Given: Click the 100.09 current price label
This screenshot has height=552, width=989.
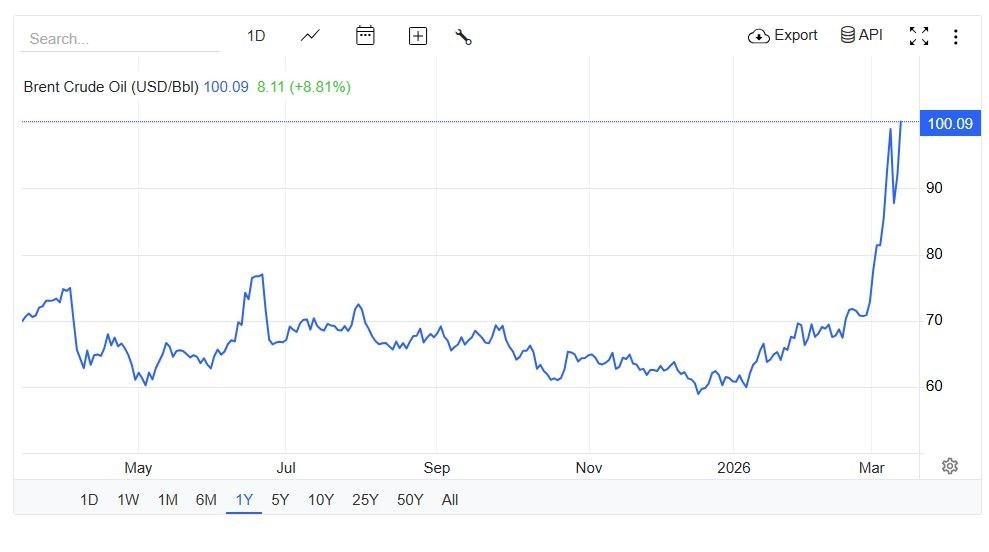Looking at the screenshot, I should click(x=949, y=124).
